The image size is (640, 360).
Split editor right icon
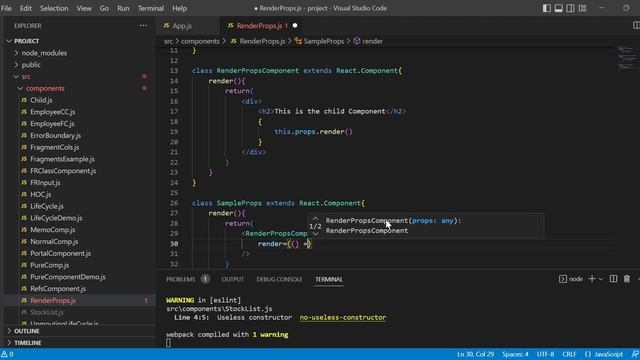point(636,25)
